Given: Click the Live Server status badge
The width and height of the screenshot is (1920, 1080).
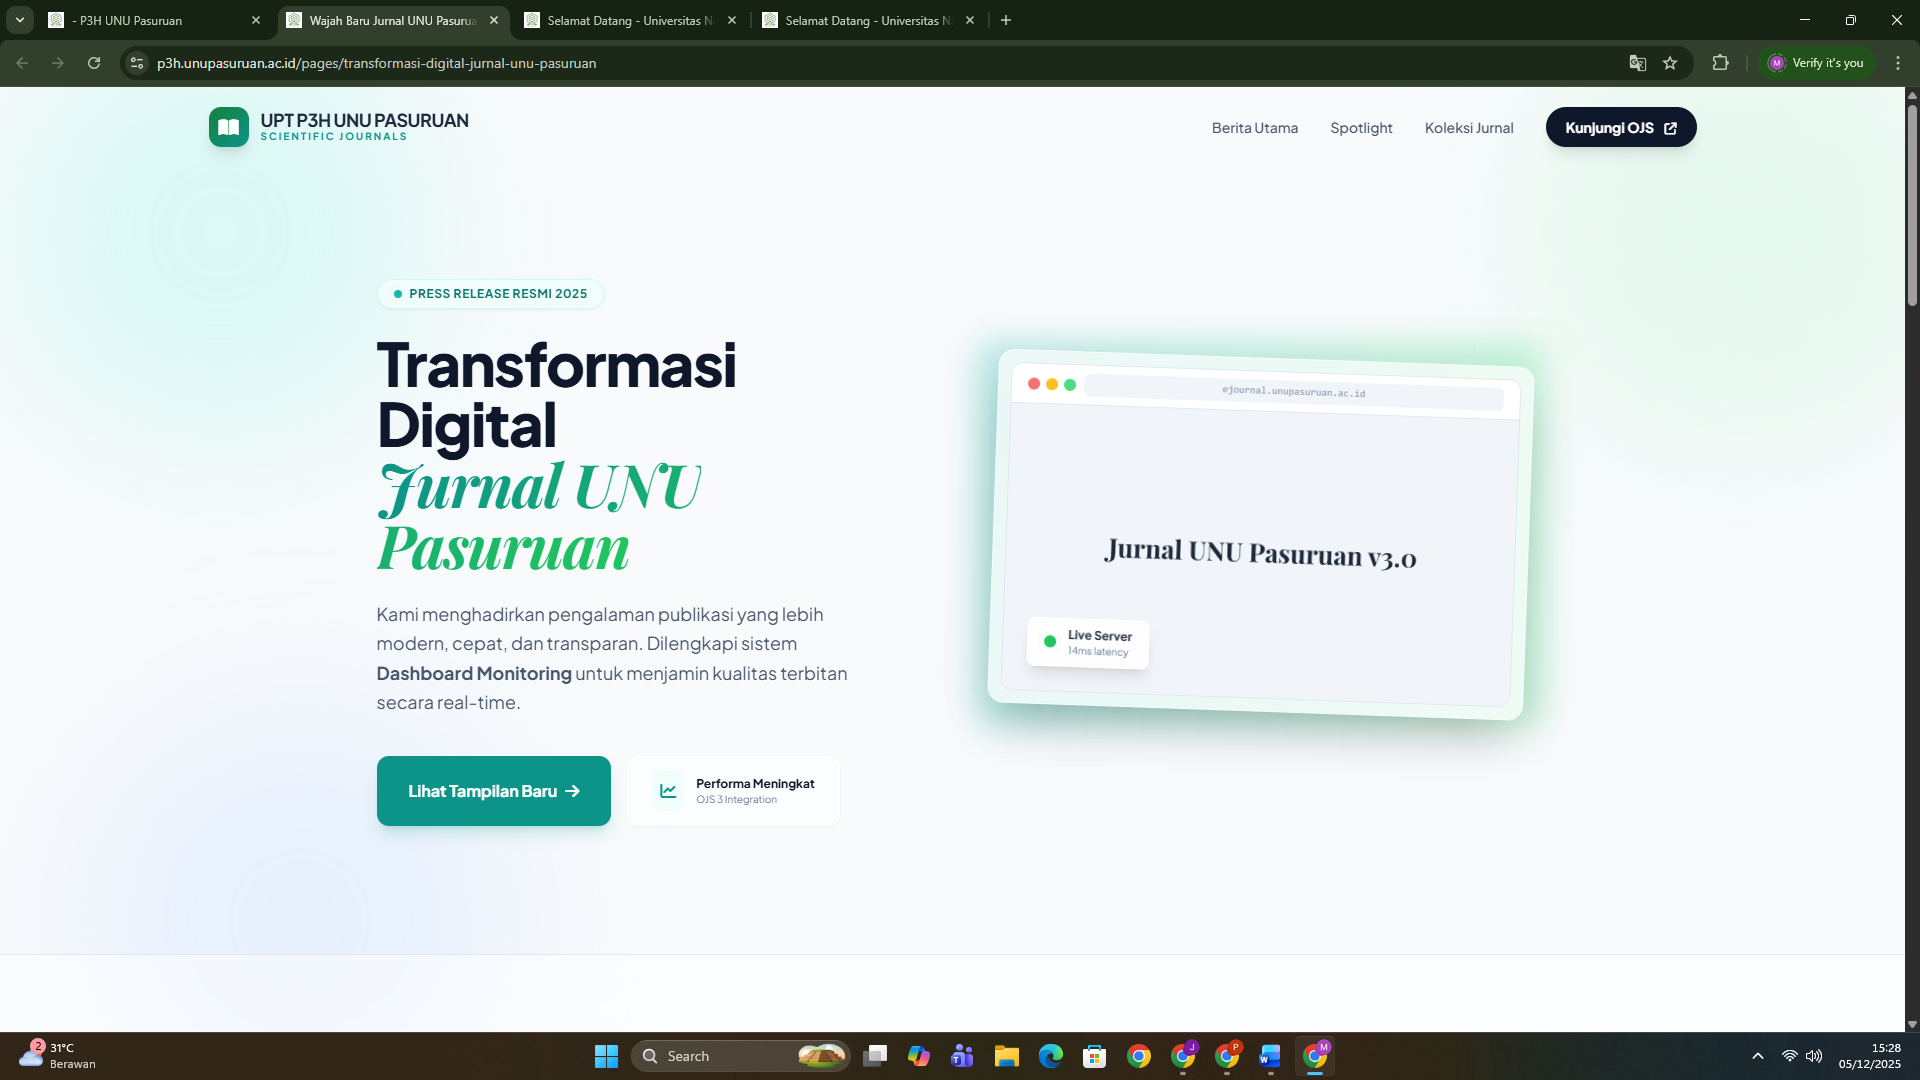Looking at the screenshot, I should click(x=1088, y=642).
